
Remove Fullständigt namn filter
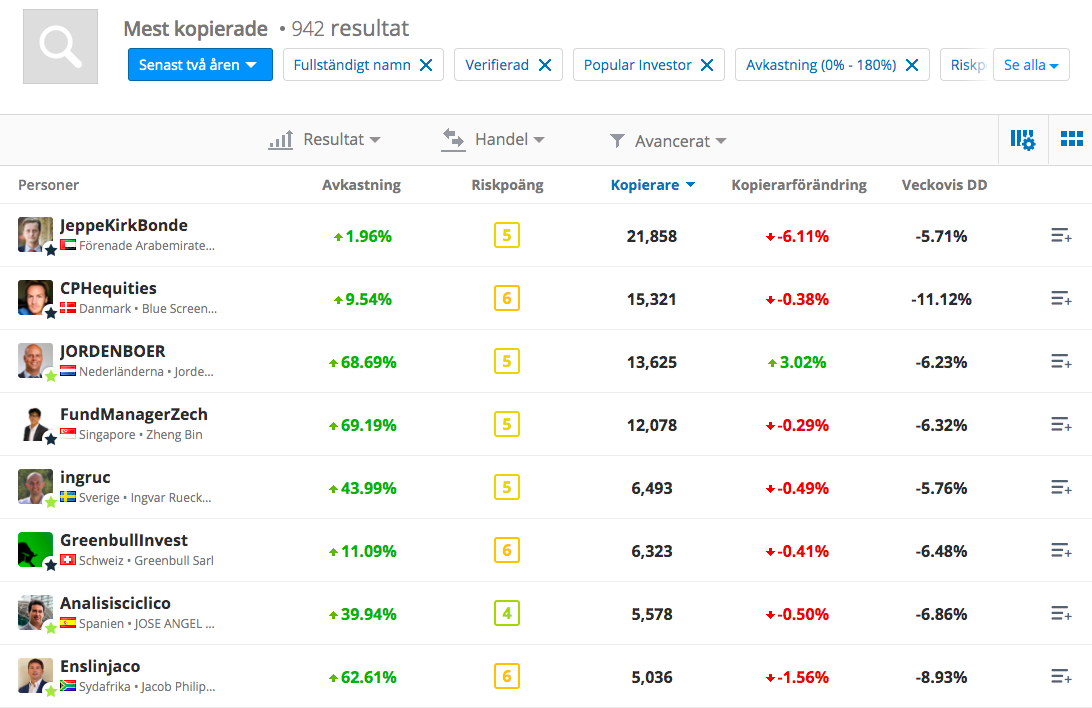click(x=426, y=65)
